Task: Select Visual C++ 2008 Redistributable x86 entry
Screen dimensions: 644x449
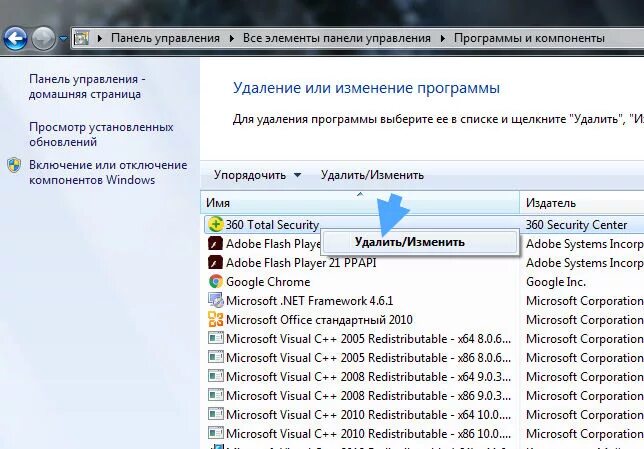Action: (368, 395)
